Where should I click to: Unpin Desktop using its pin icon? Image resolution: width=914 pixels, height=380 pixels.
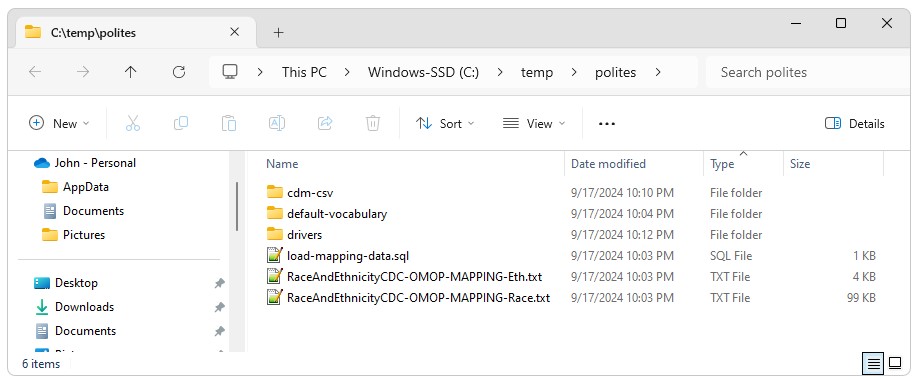click(x=219, y=283)
